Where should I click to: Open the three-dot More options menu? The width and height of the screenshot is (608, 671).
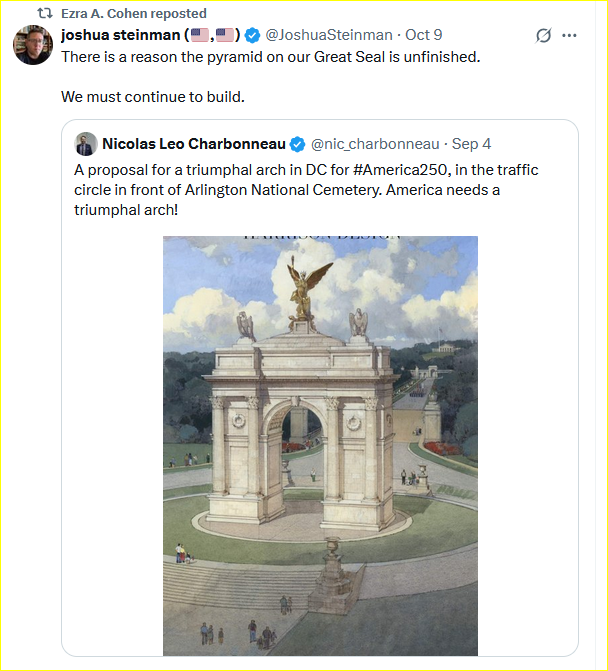(570, 35)
